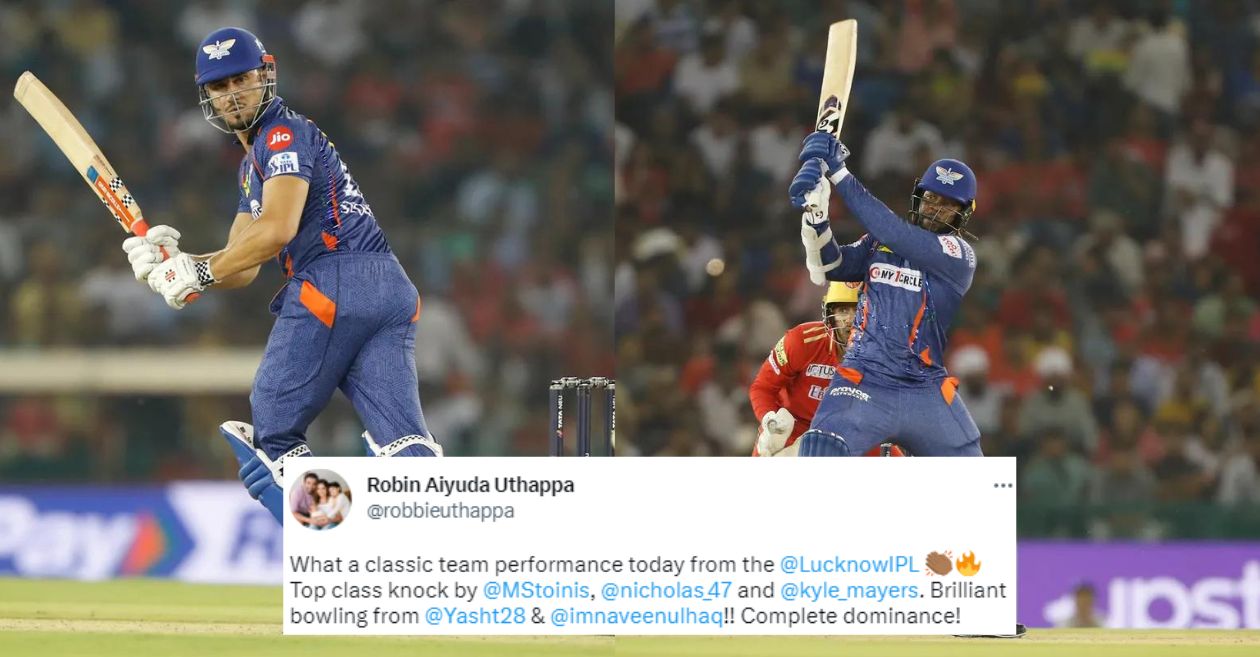Open the @LucknowIPL mention
The image size is (1260, 657).
[849, 564]
